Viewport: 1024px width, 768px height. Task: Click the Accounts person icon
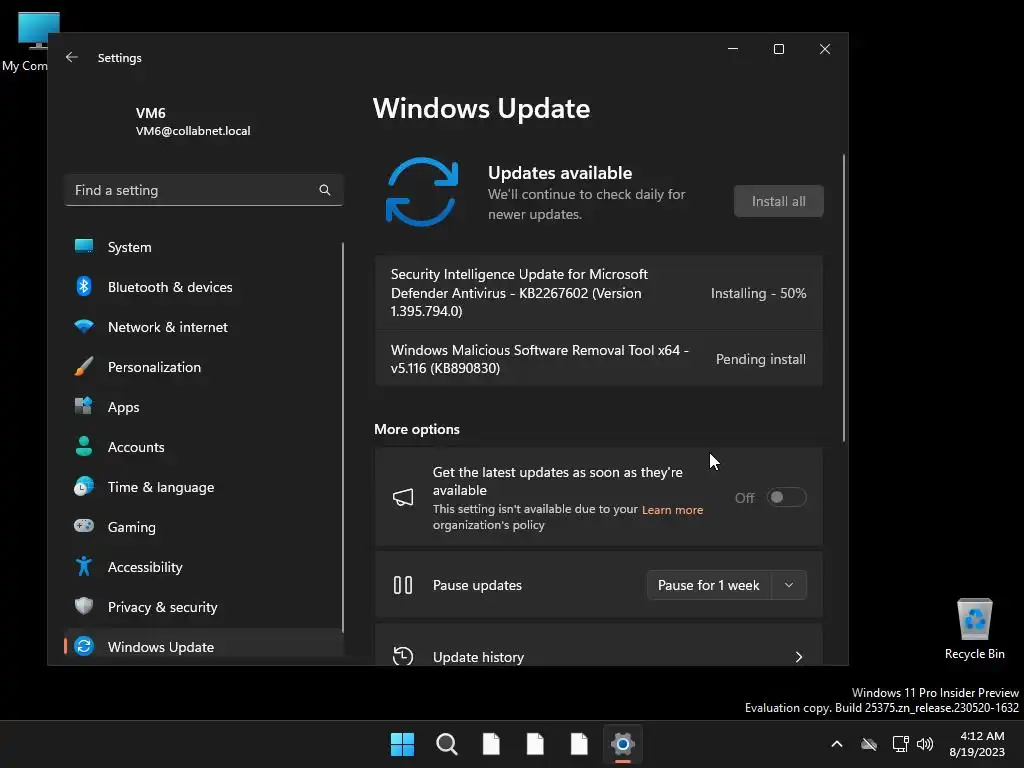click(x=84, y=446)
